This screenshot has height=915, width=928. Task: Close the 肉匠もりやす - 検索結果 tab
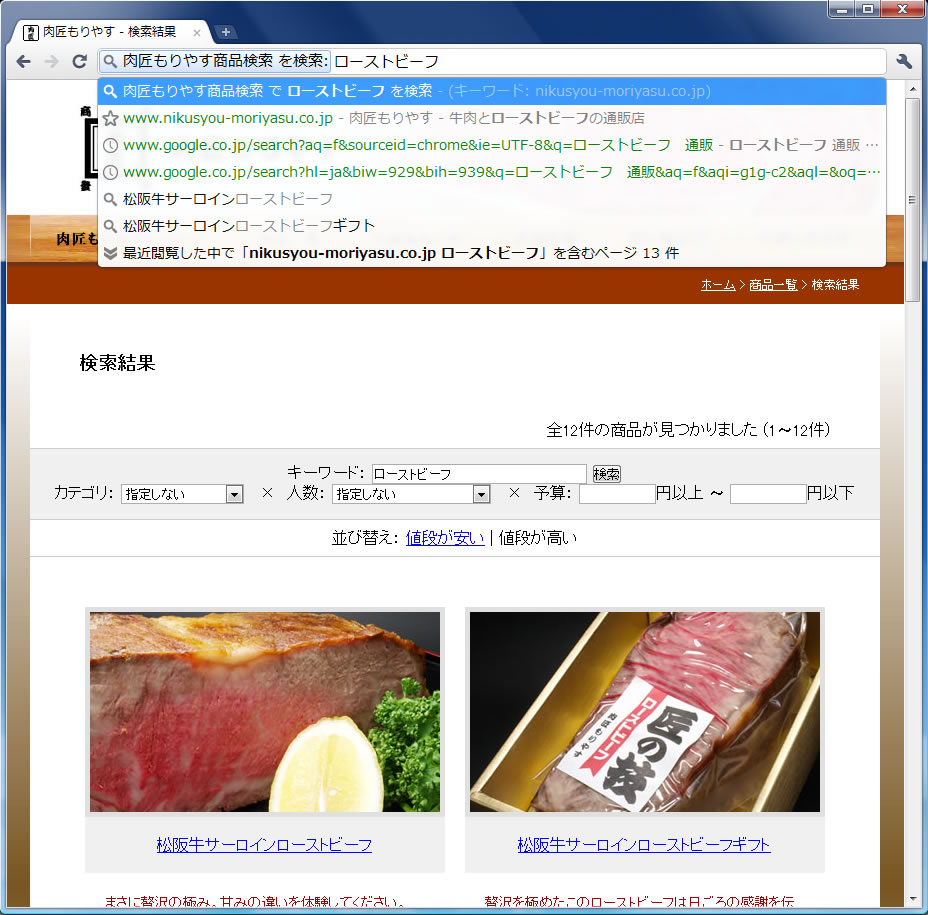click(196, 33)
